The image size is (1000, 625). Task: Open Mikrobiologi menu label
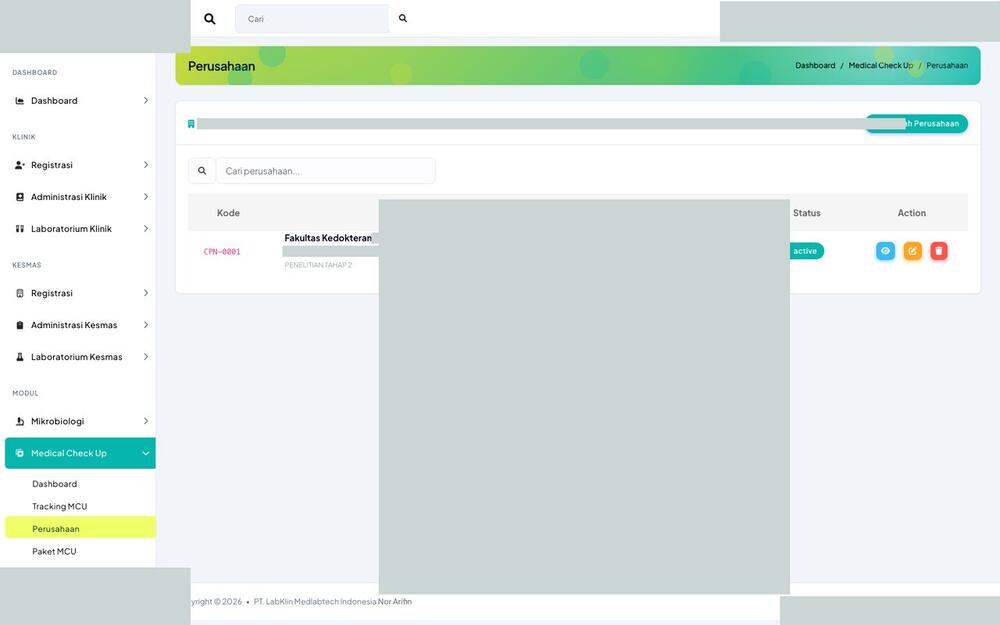(x=57, y=422)
